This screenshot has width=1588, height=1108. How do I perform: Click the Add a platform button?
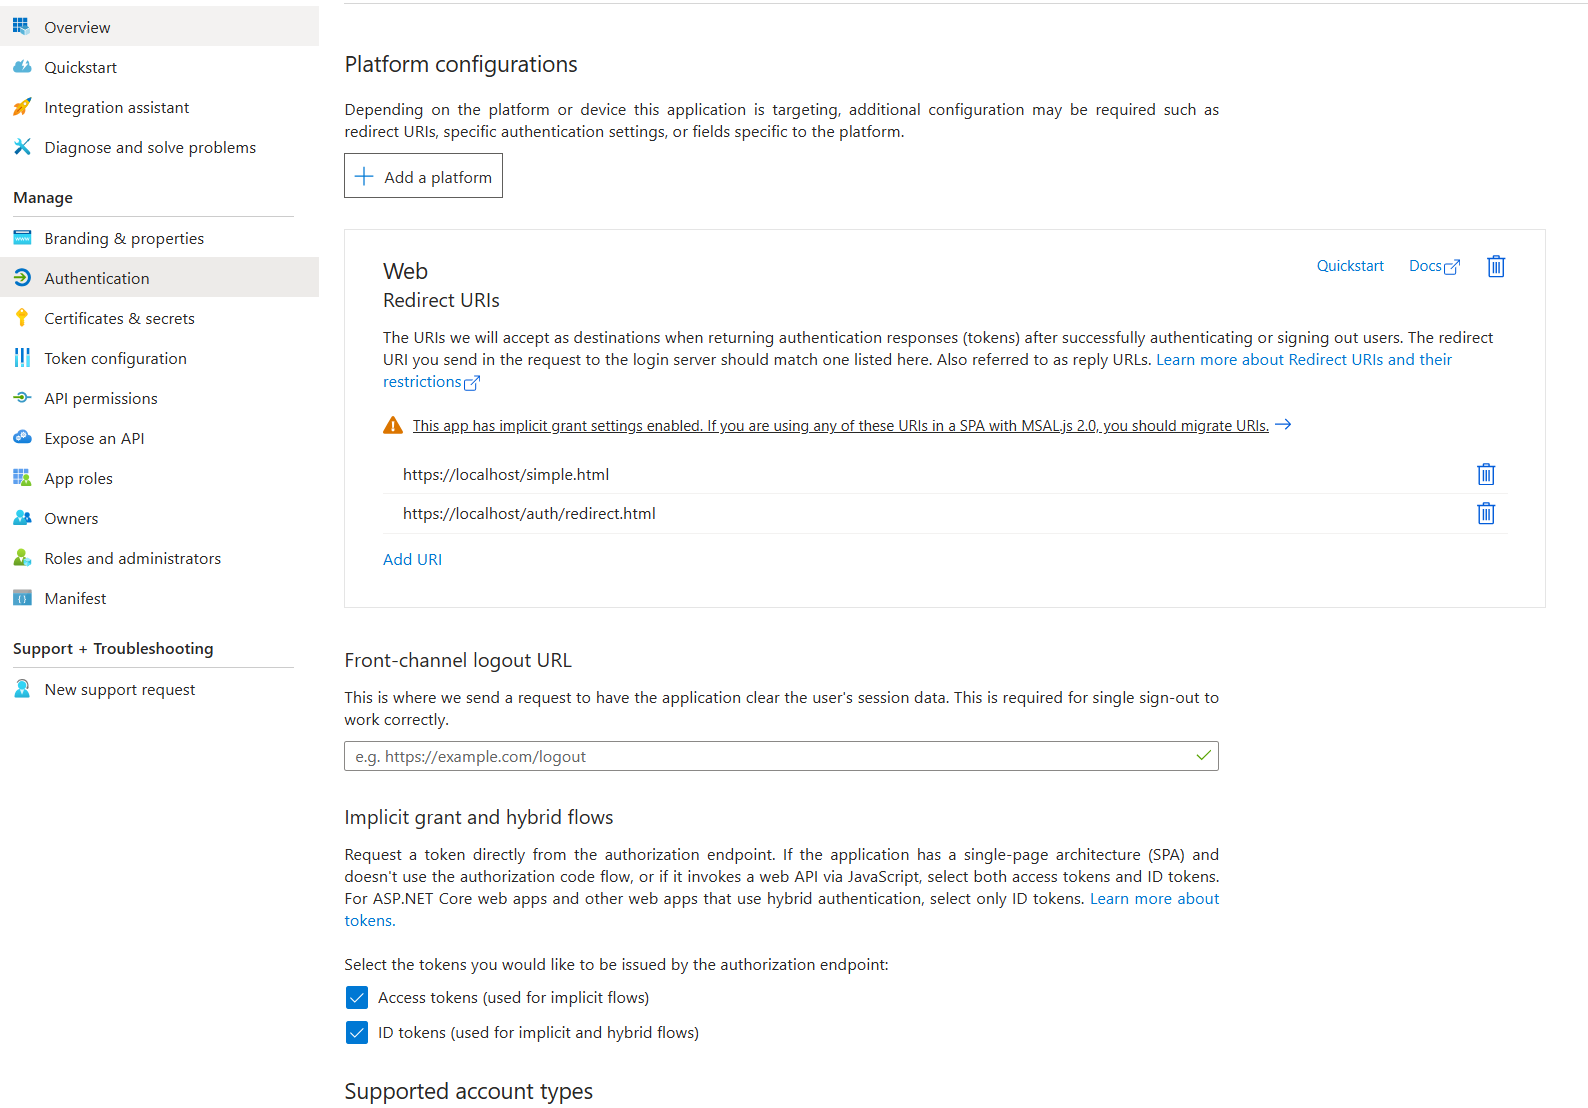click(423, 176)
